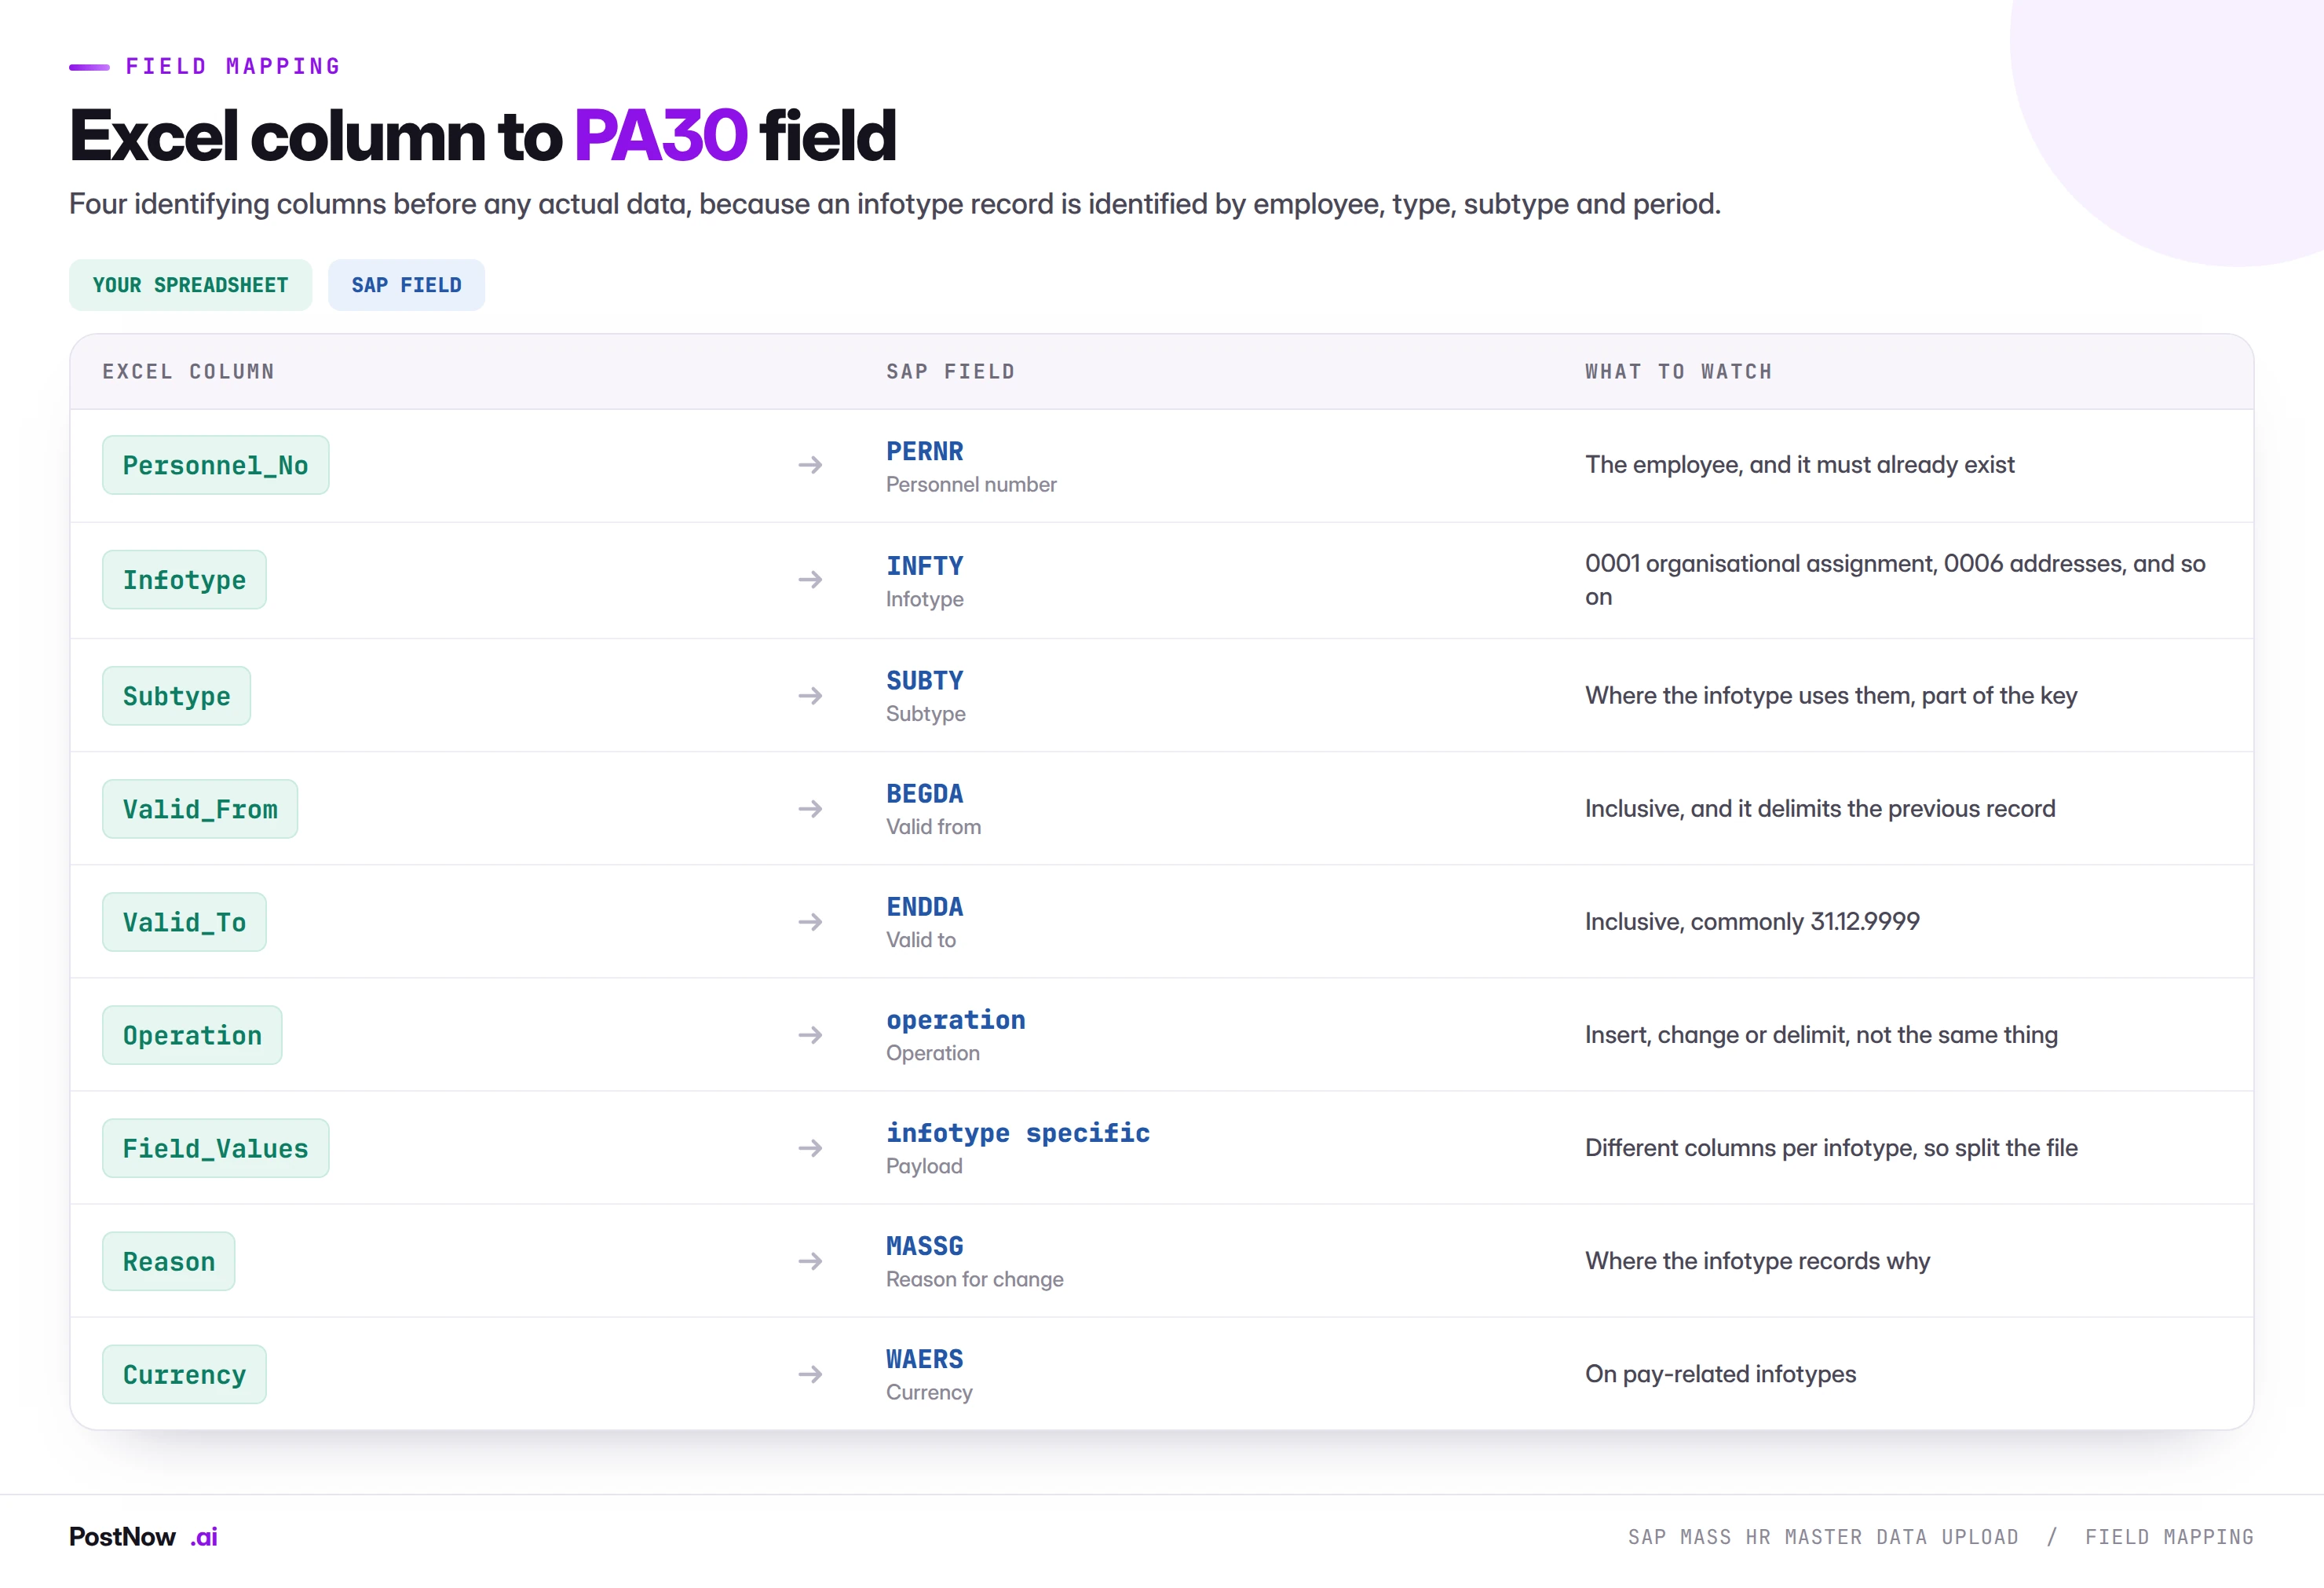
Task: Click the green Currency column chip
Action: pos(184,1374)
